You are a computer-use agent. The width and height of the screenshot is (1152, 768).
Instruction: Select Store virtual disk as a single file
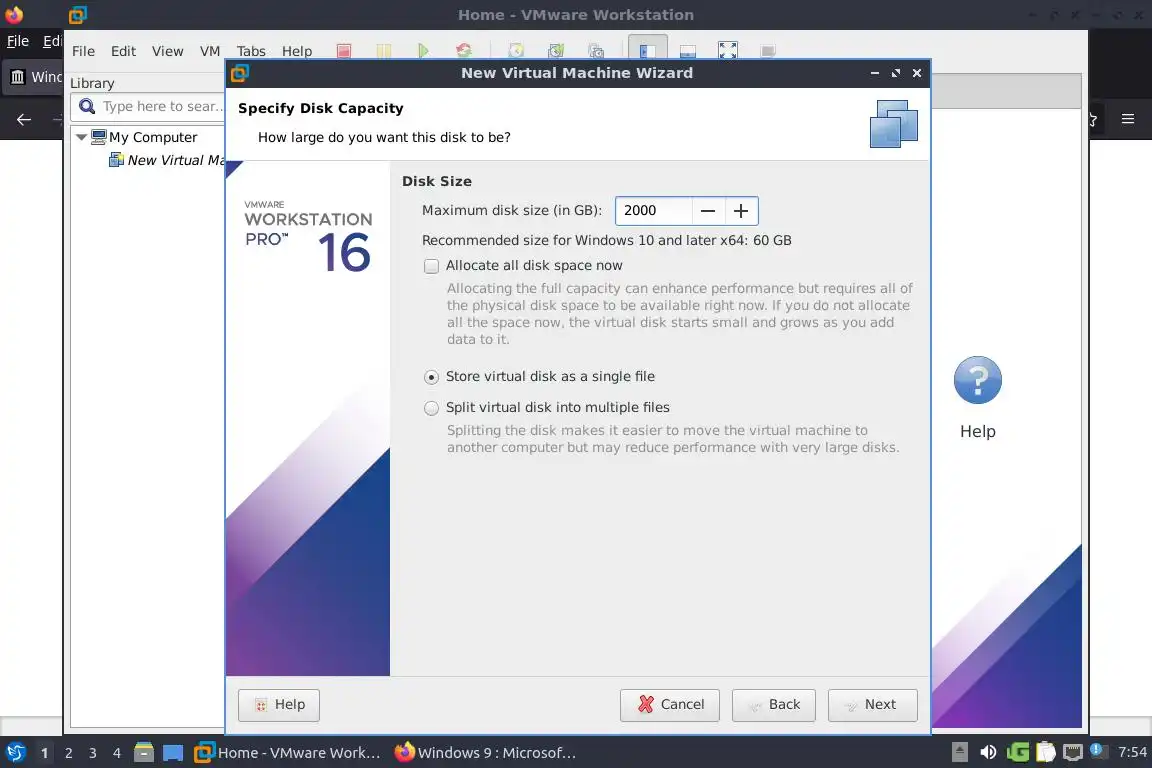[x=431, y=377]
